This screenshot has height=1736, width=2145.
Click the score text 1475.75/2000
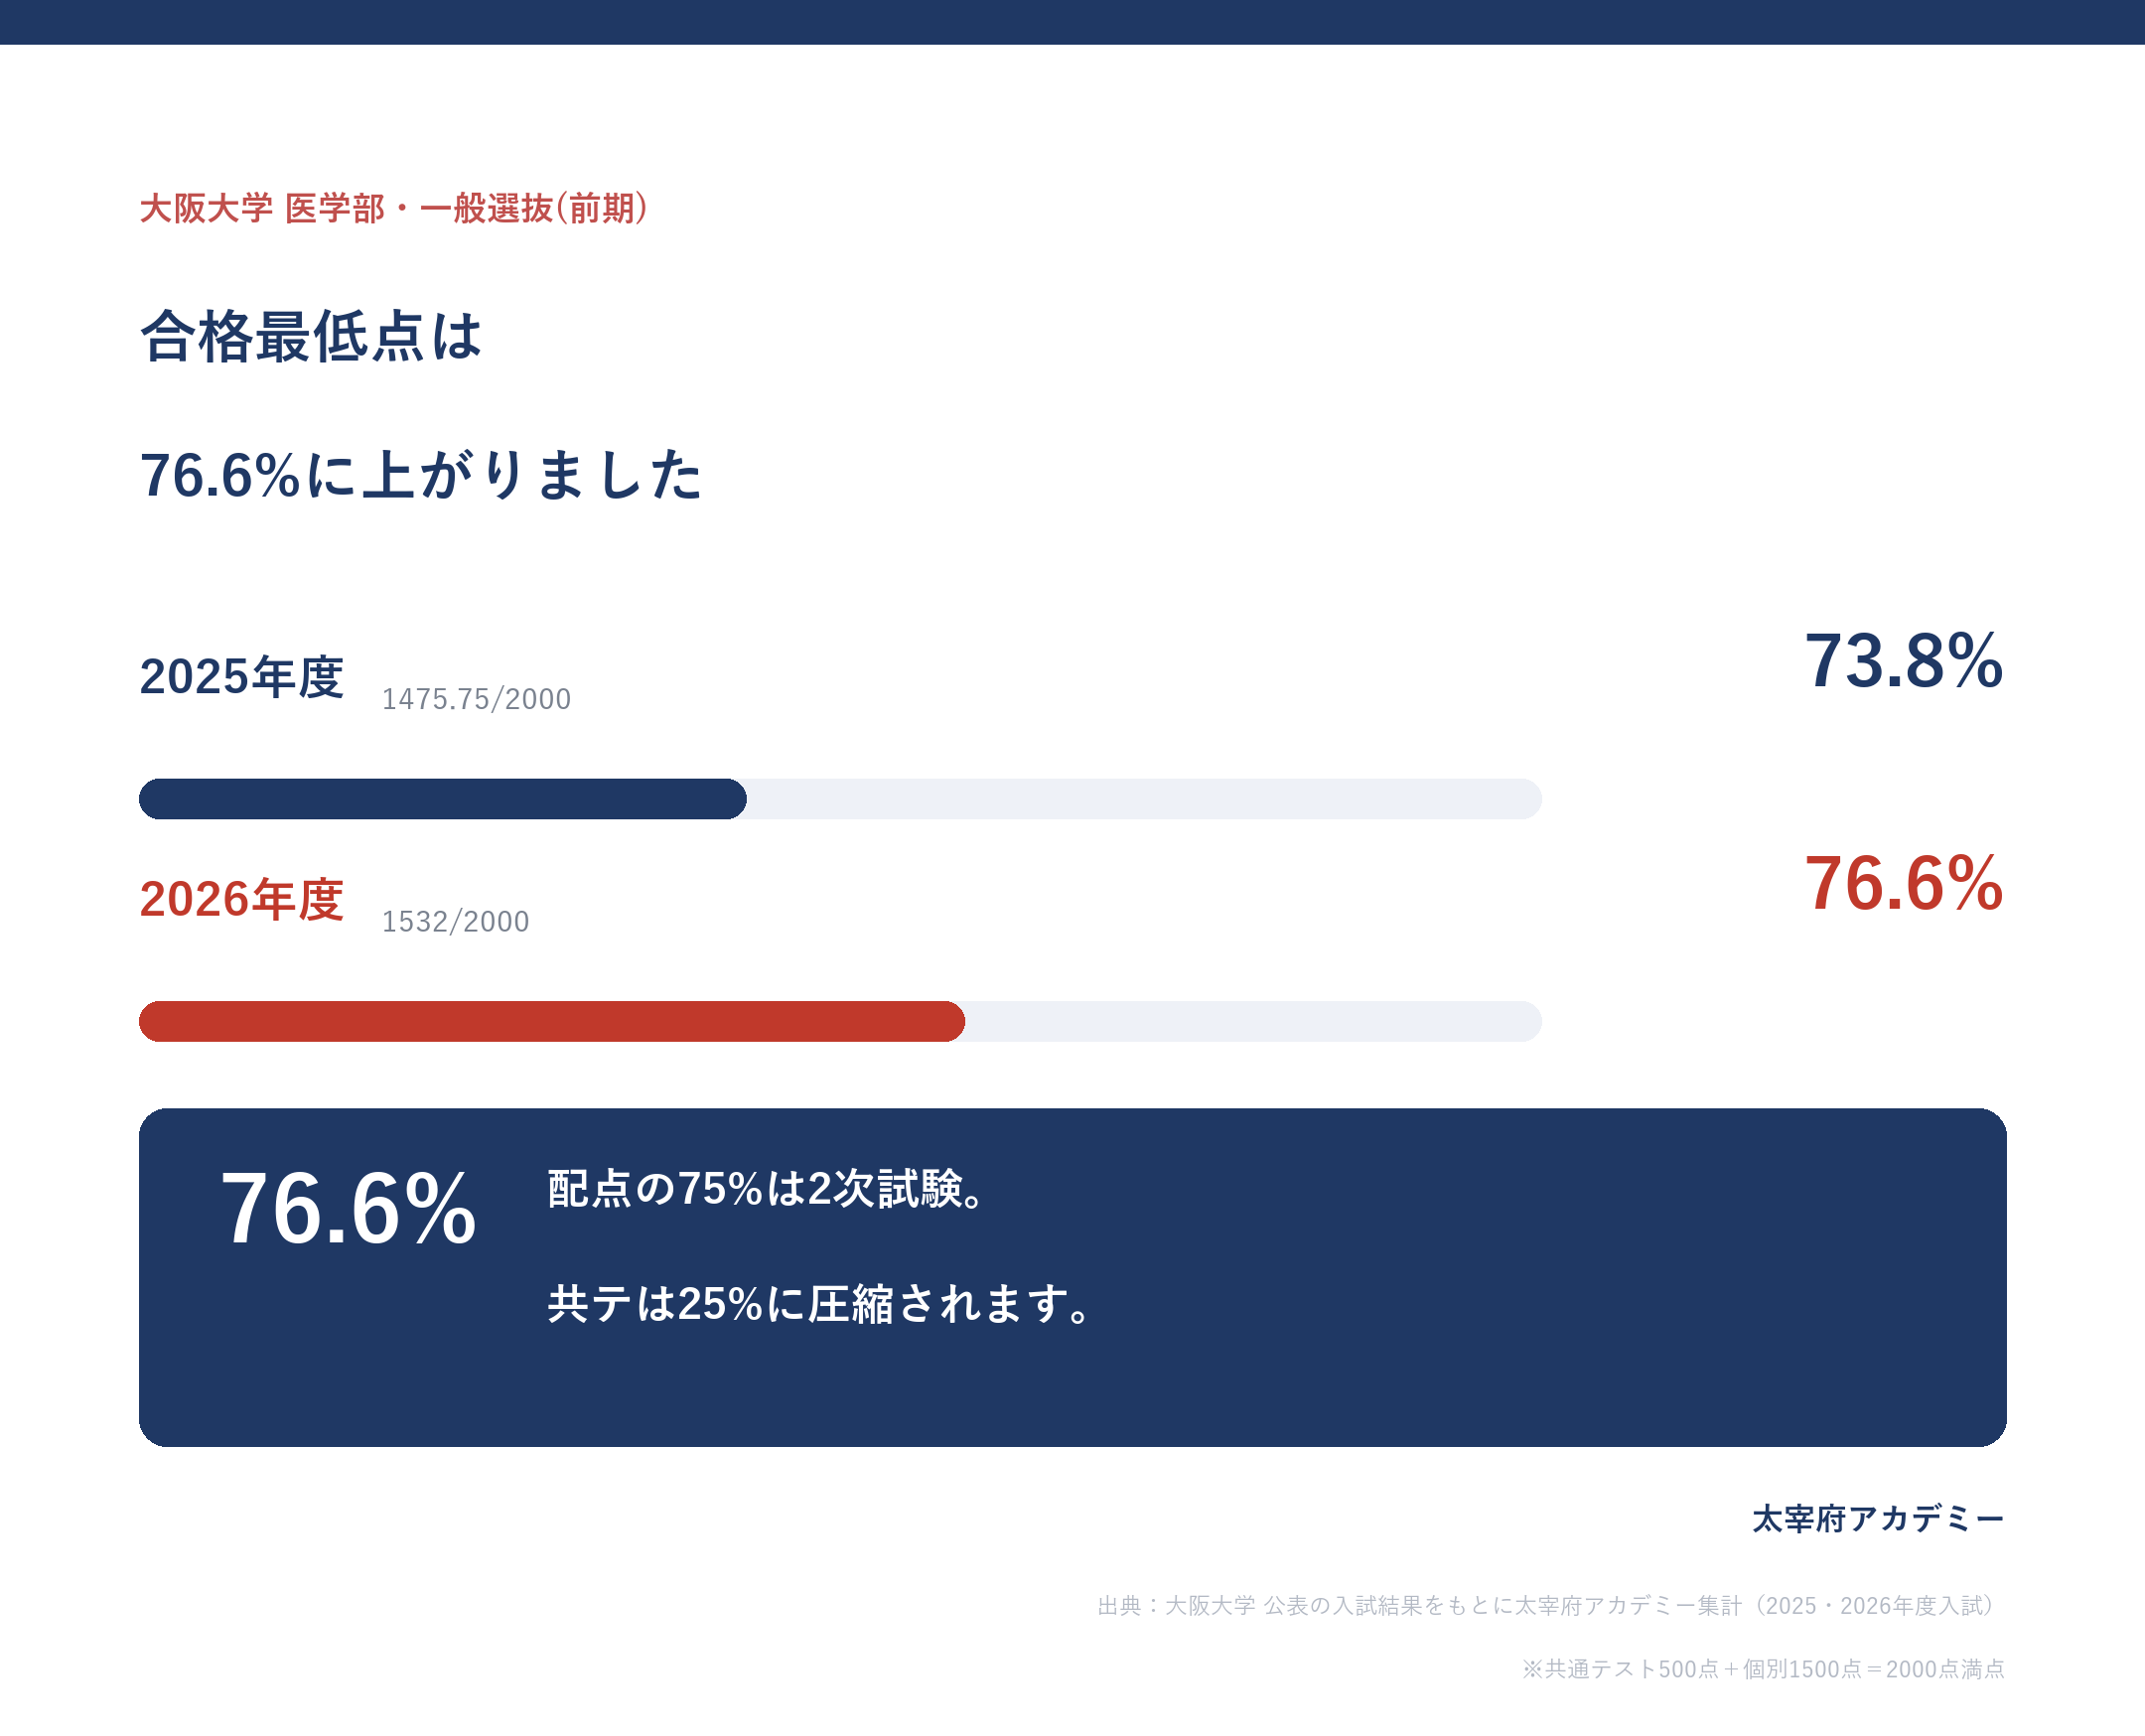tap(476, 699)
